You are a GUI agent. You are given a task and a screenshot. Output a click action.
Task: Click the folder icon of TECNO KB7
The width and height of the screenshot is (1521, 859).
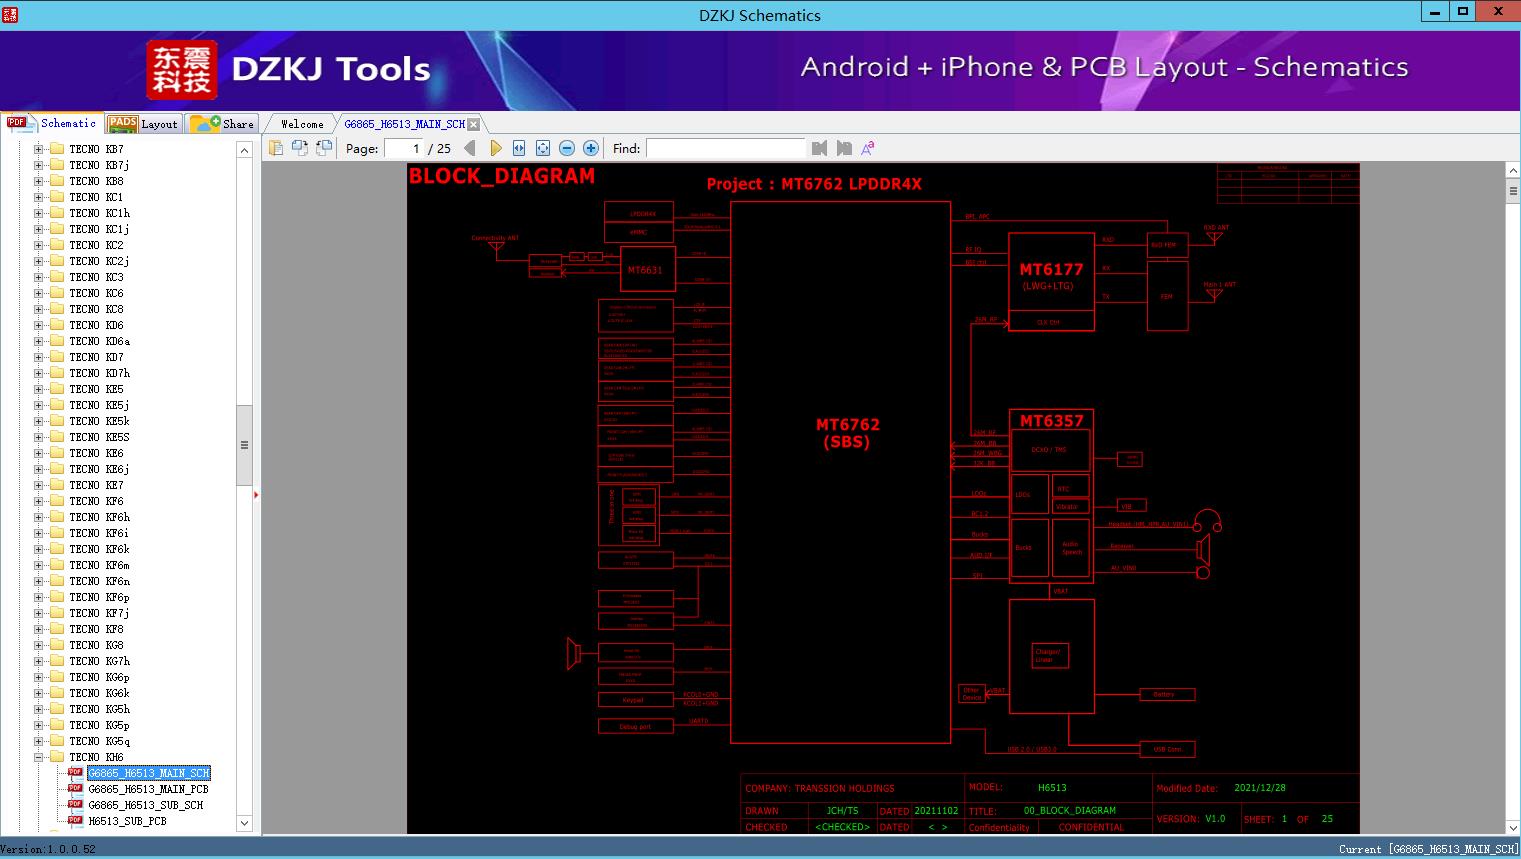point(57,149)
